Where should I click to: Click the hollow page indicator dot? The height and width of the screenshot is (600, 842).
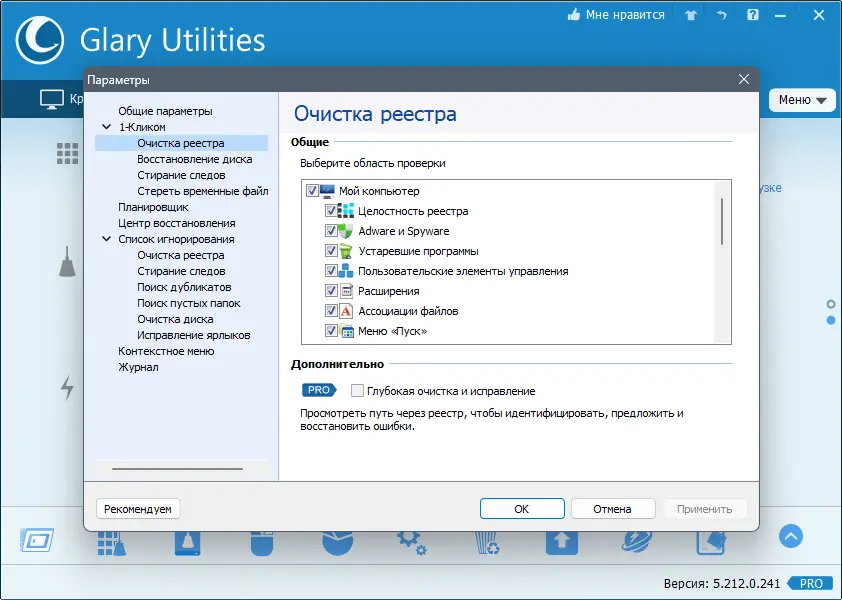point(831,305)
